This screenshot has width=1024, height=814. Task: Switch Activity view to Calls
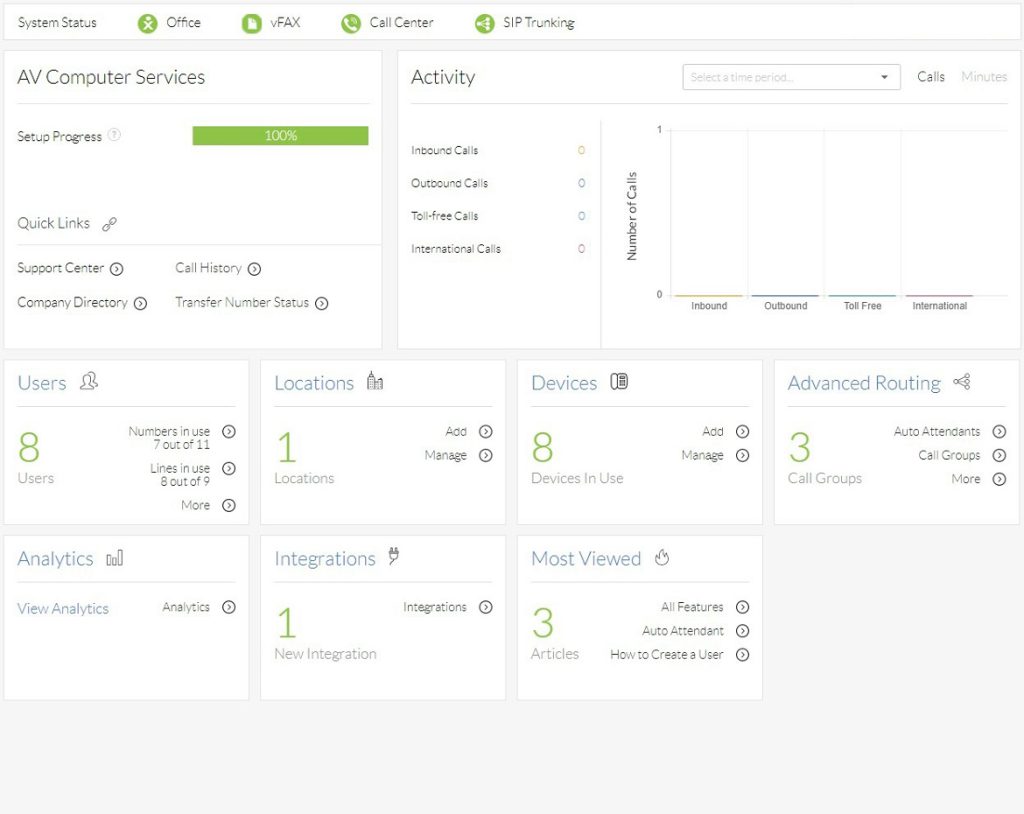930,77
